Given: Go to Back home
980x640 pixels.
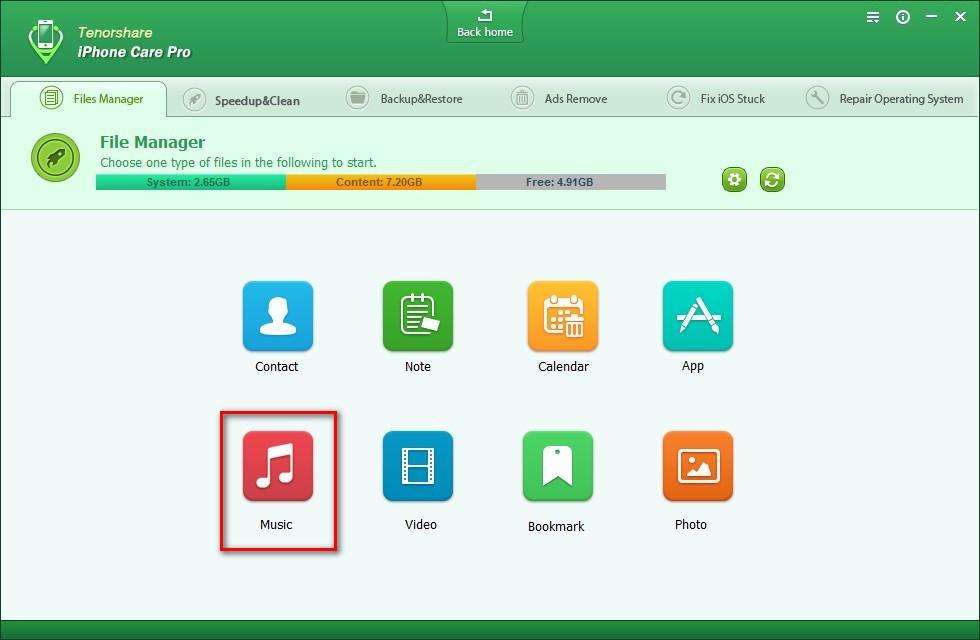Looking at the screenshot, I should click(485, 23).
